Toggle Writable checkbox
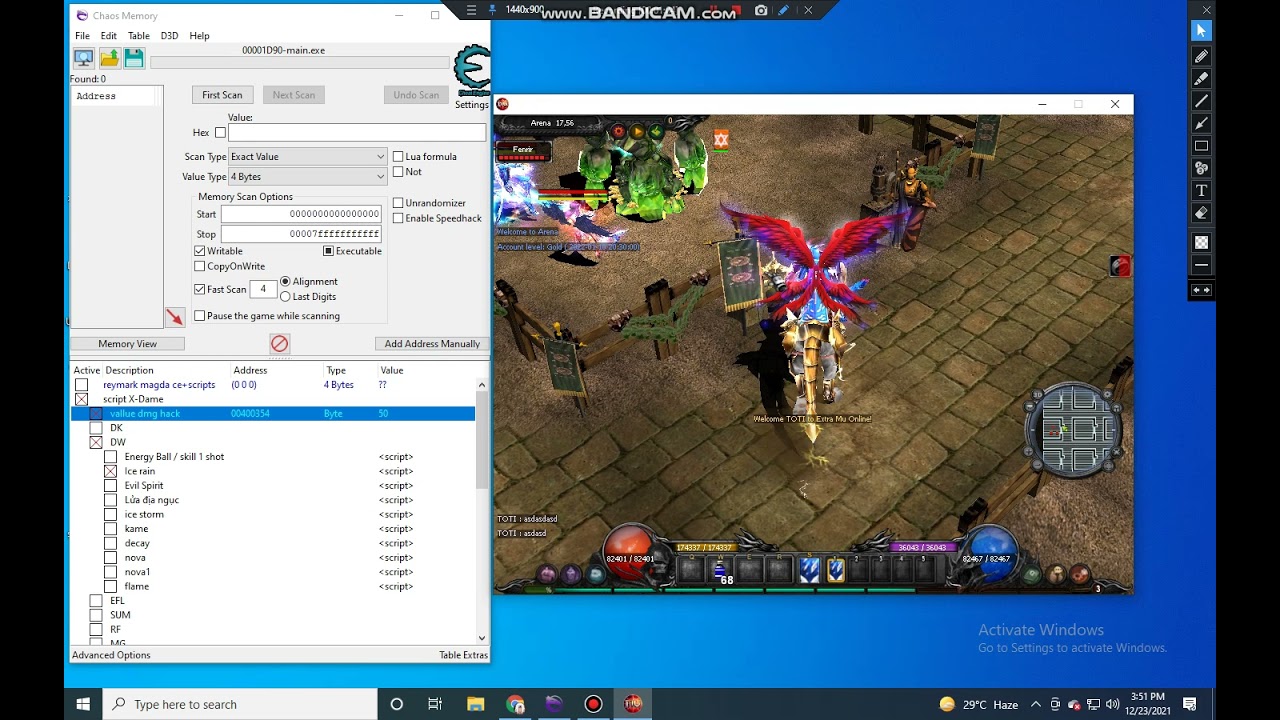The image size is (1280, 720). 200,251
